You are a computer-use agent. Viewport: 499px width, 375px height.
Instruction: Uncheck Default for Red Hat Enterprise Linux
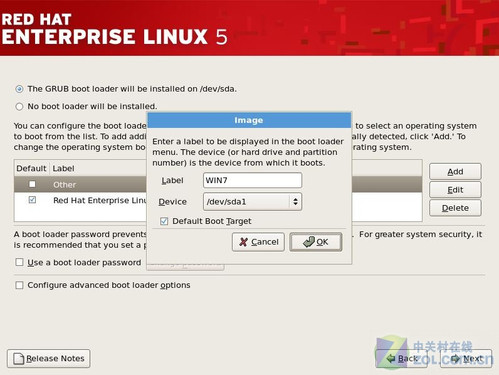pos(32,200)
